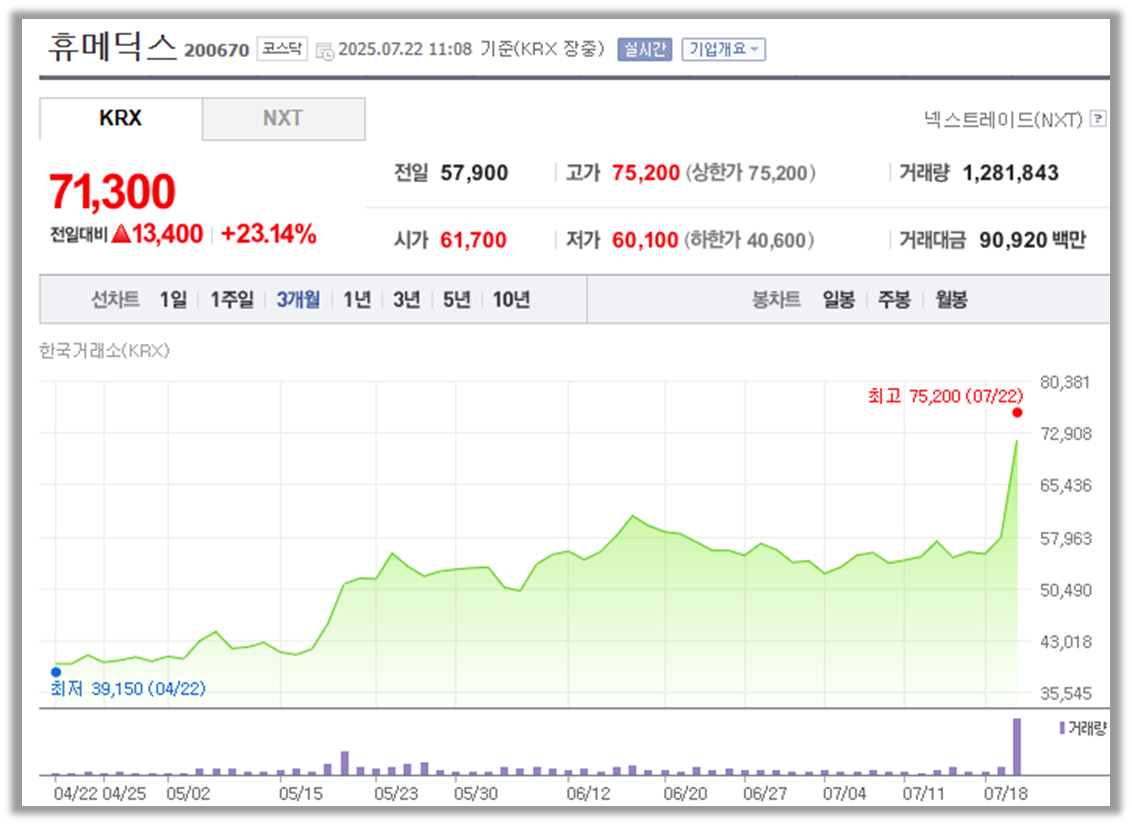Select the 1일 line chart period
The height and width of the screenshot is (825, 1132).
click(173, 299)
